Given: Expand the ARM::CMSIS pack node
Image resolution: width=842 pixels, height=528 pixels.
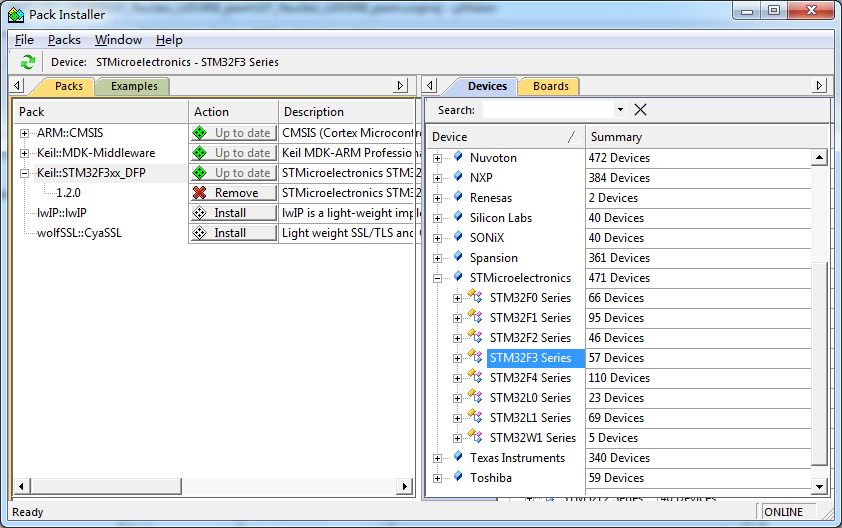Looking at the screenshot, I should (x=24, y=133).
